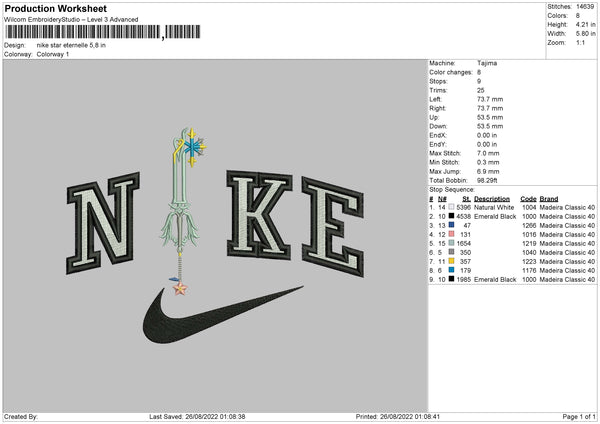Click the pink star charm under the keyblade
This screenshot has height=424, width=600.
(180, 289)
